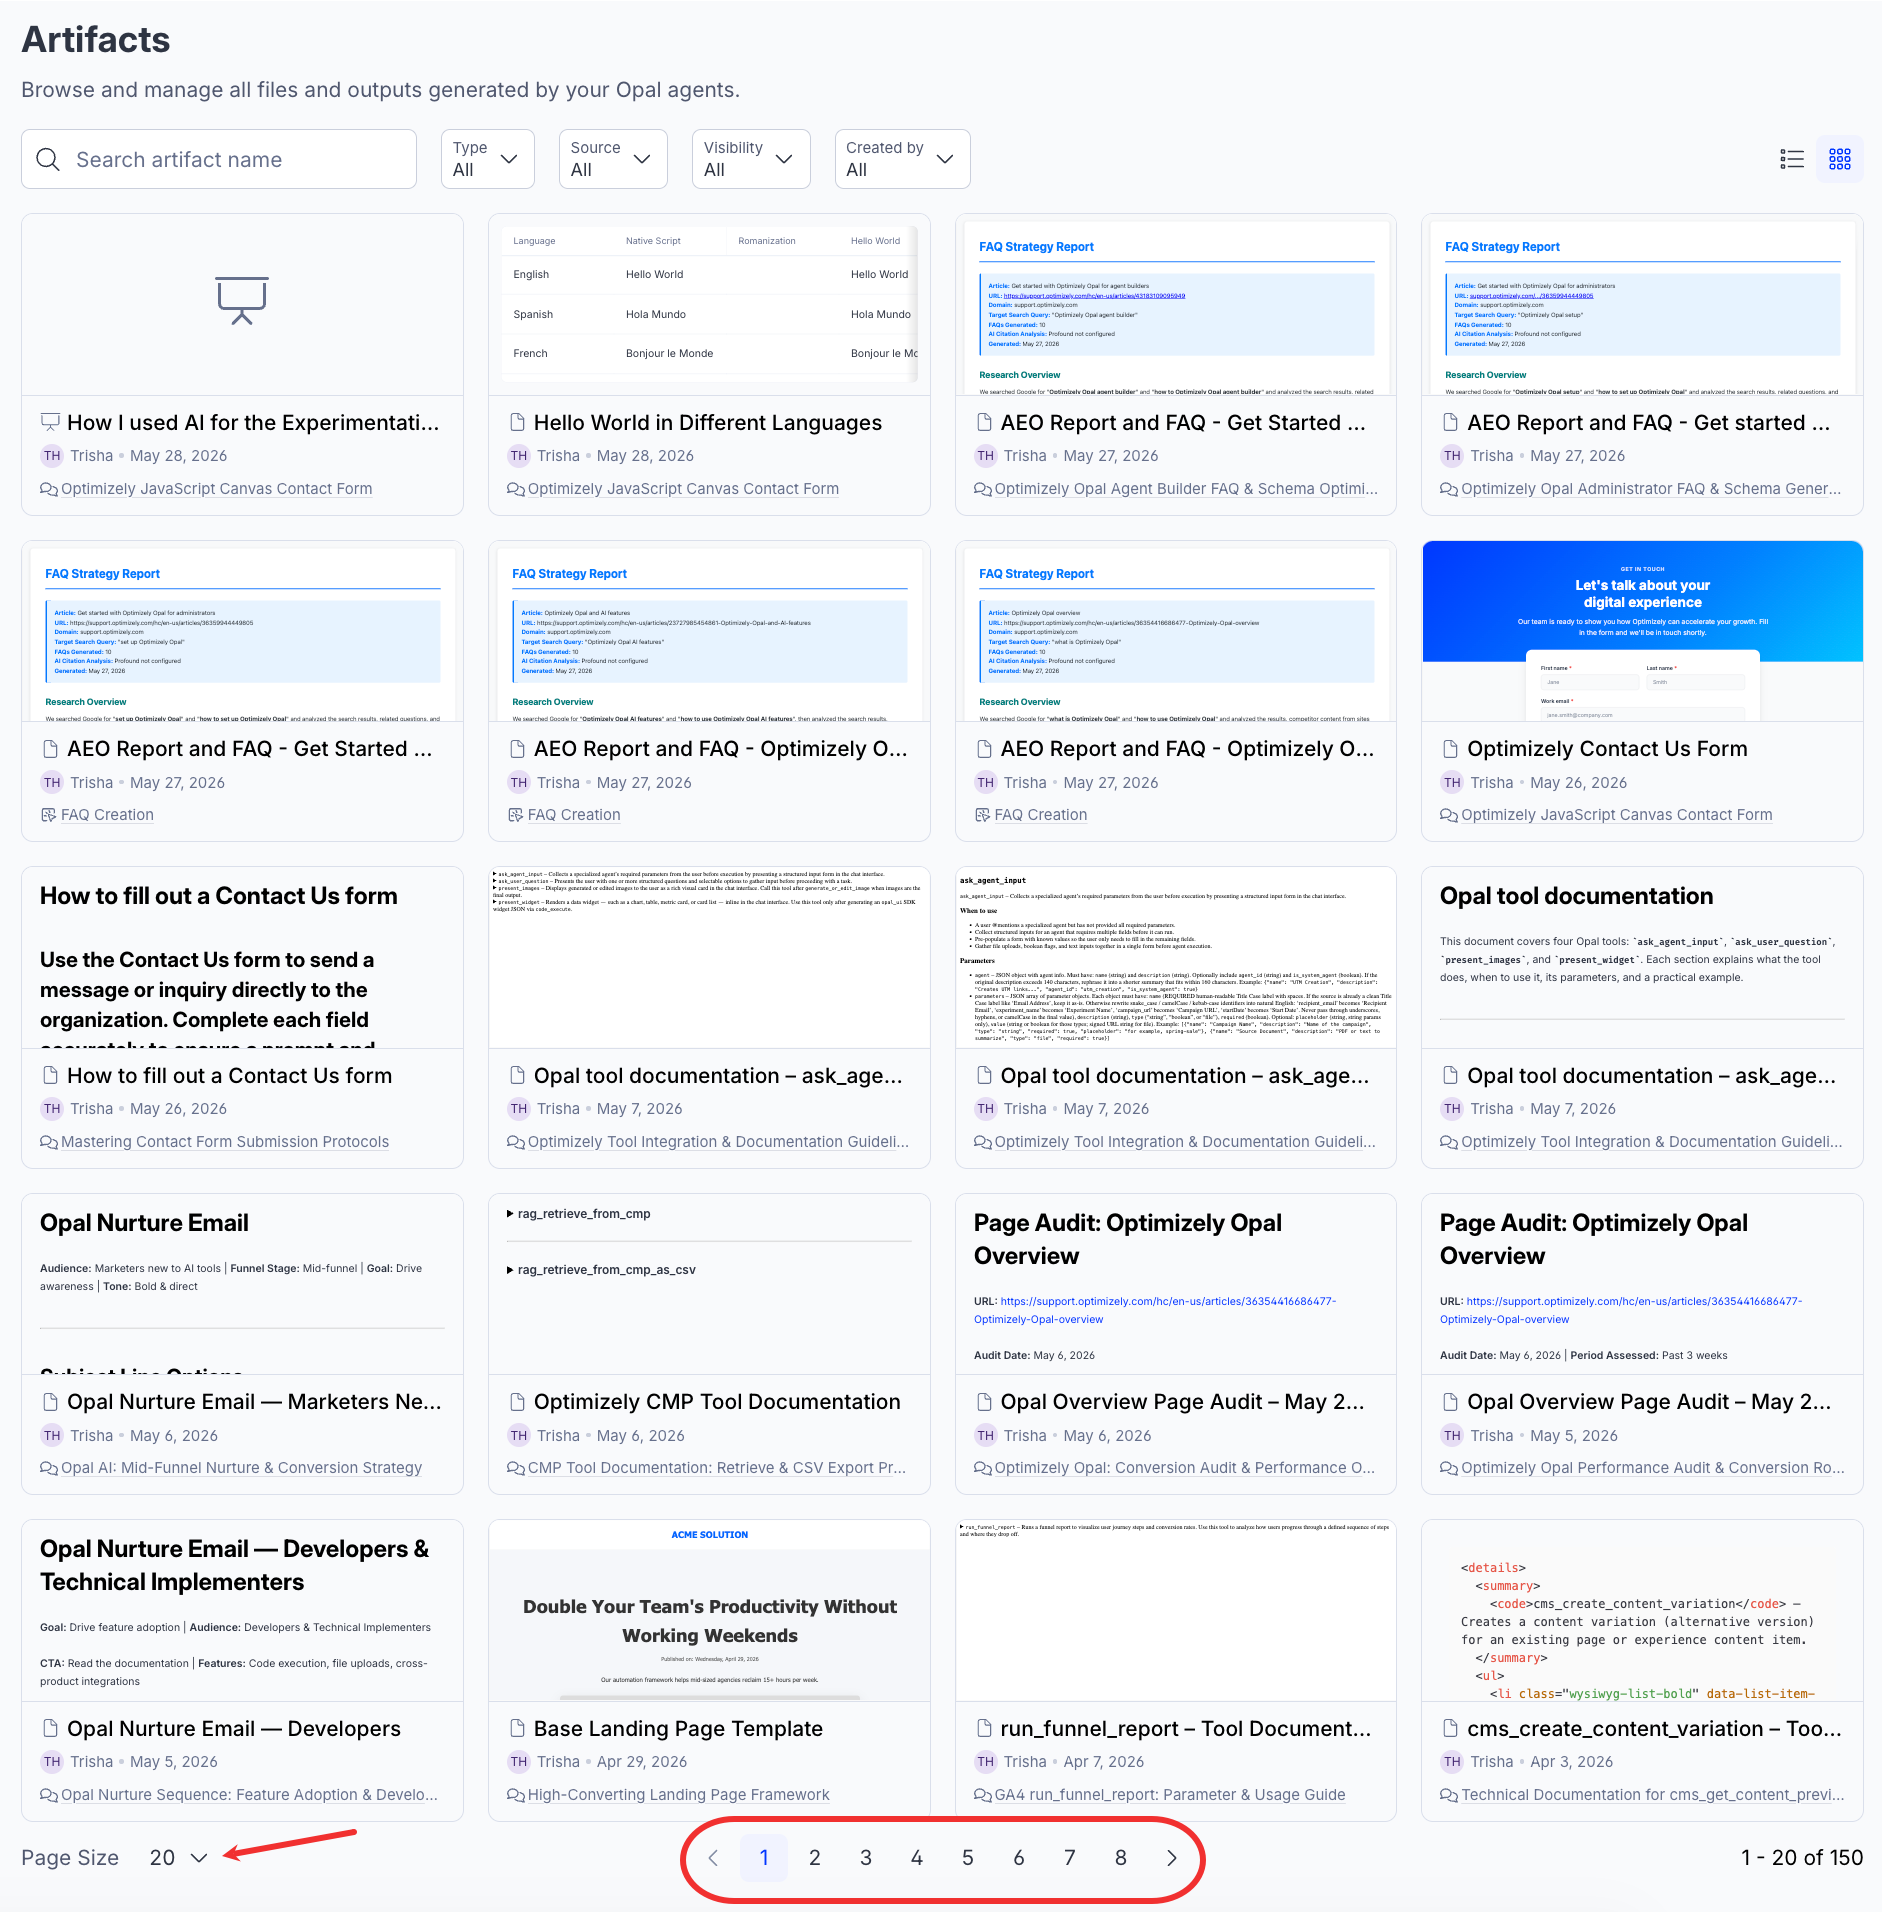This screenshot has height=1912, width=1882.
Task: Open GA4 run_funnel_report Parameter & Usage Guide link
Action: click(1170, 1795)
